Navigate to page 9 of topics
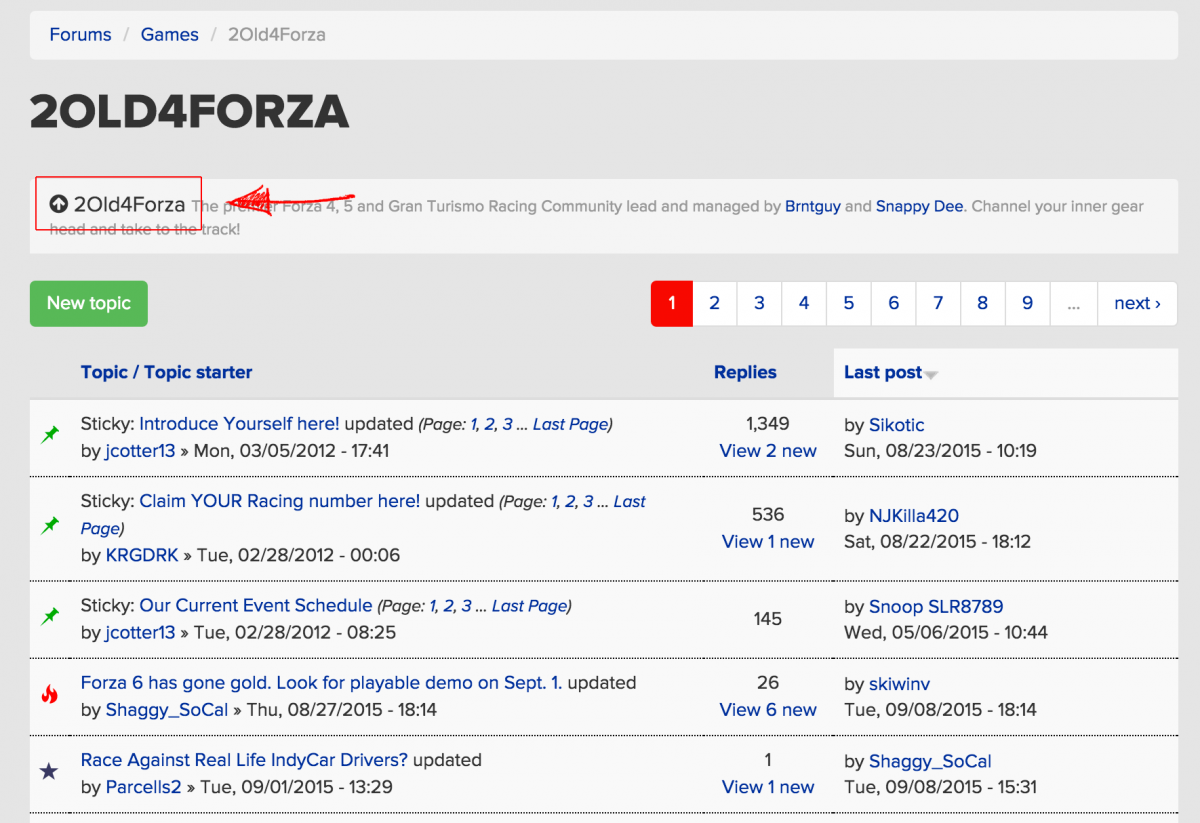Image resolution: width=1200 pixels, height=823 pixels. click(1027, 303)
